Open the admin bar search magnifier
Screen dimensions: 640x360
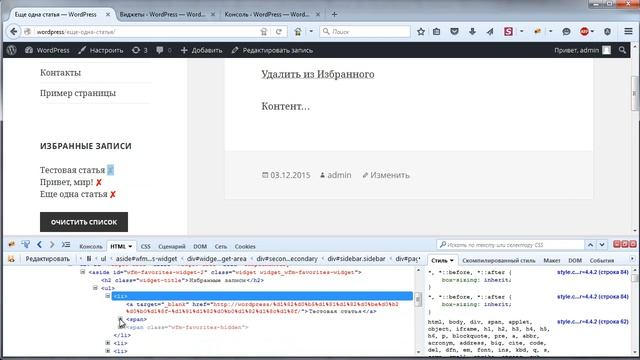(622, 50)
